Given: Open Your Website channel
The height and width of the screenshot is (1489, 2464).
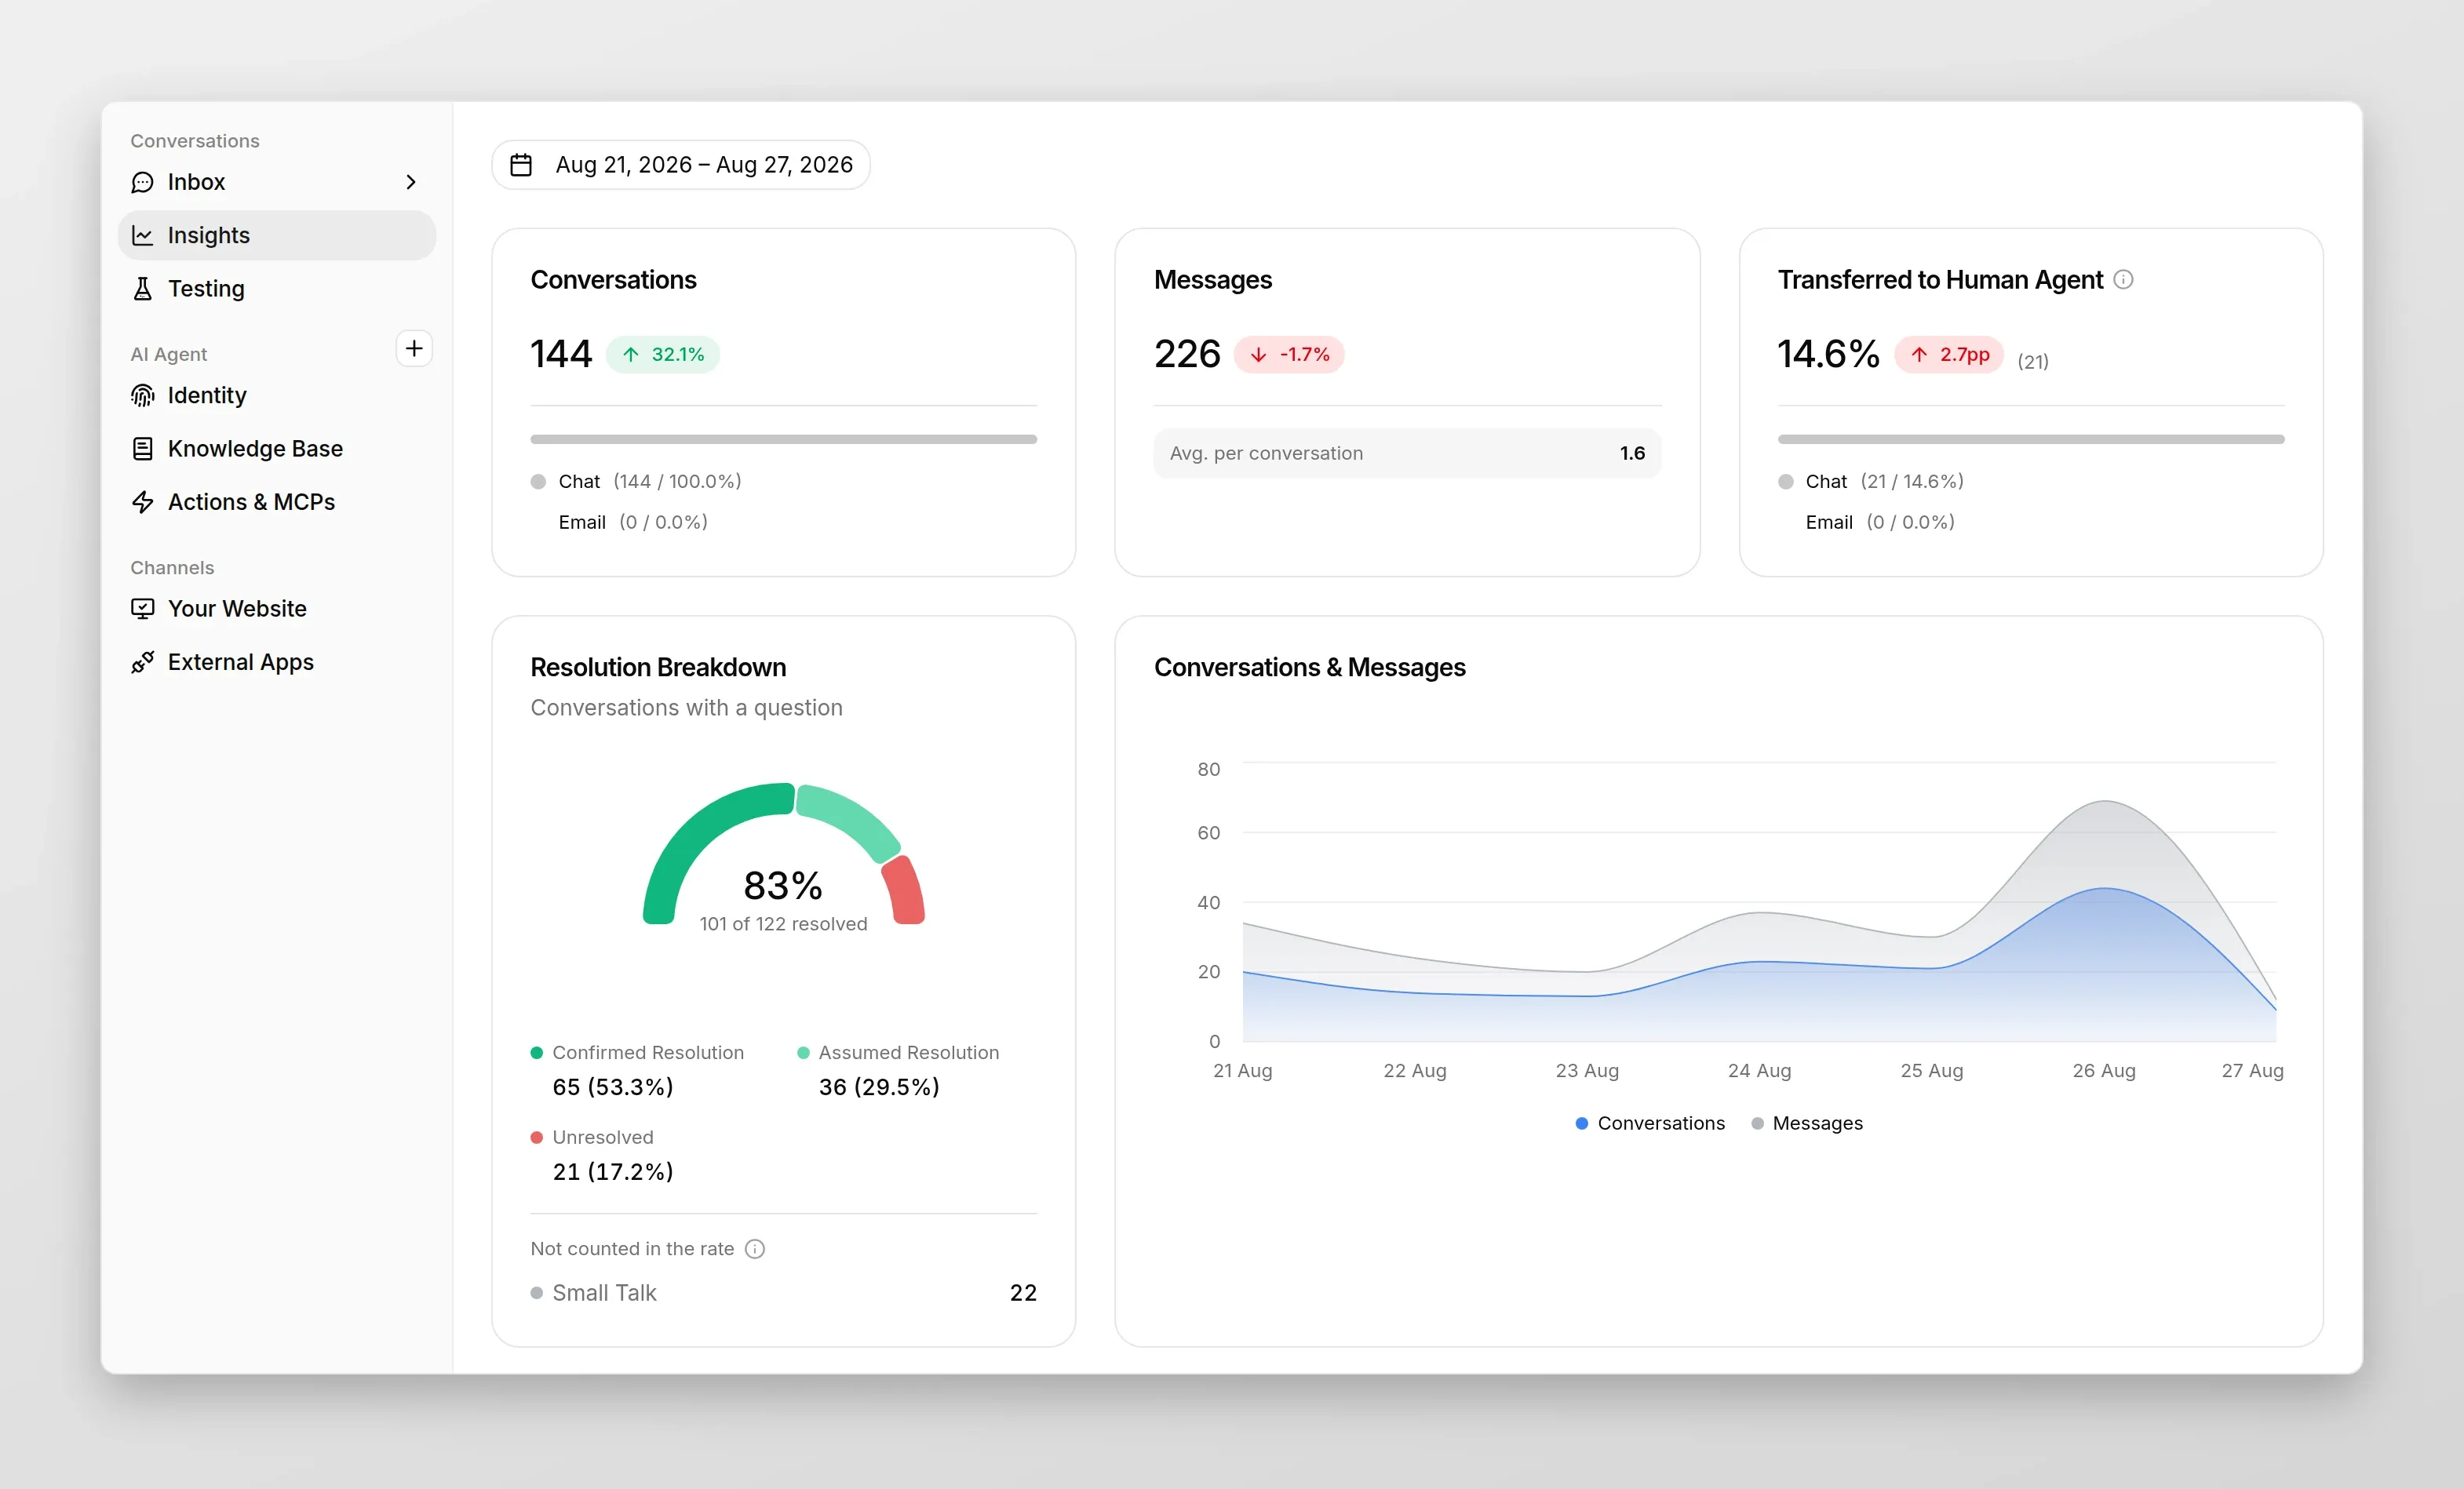Looking at the screenshot, I should pos(277,609).
